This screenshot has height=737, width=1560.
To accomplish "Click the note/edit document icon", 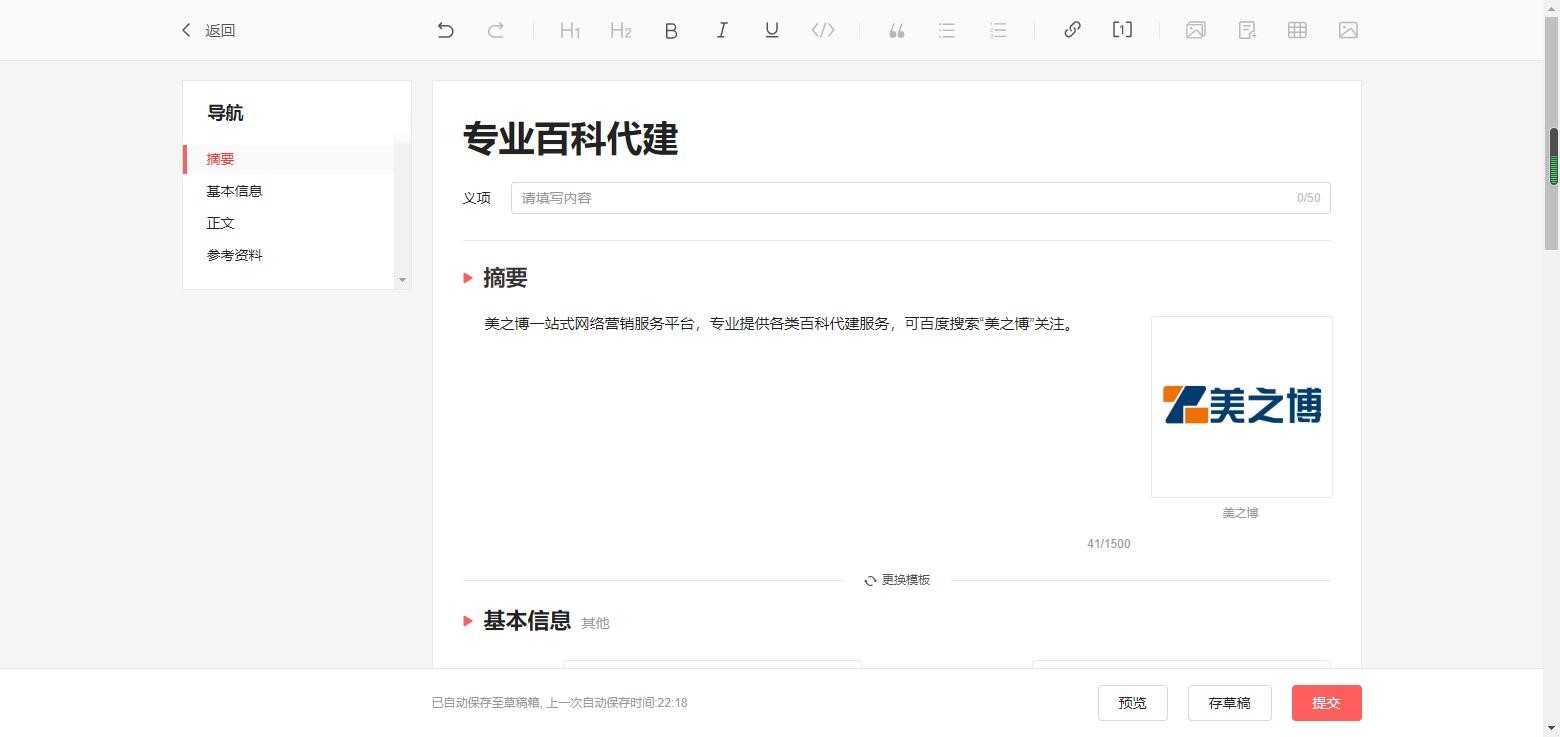I will coord(1247,30).
